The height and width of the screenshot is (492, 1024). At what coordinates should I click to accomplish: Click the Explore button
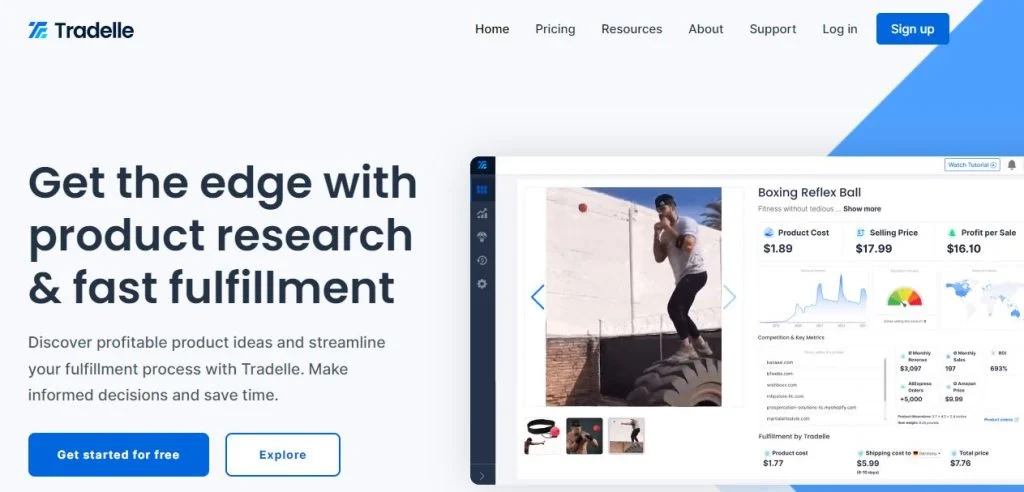coord(282,455)
